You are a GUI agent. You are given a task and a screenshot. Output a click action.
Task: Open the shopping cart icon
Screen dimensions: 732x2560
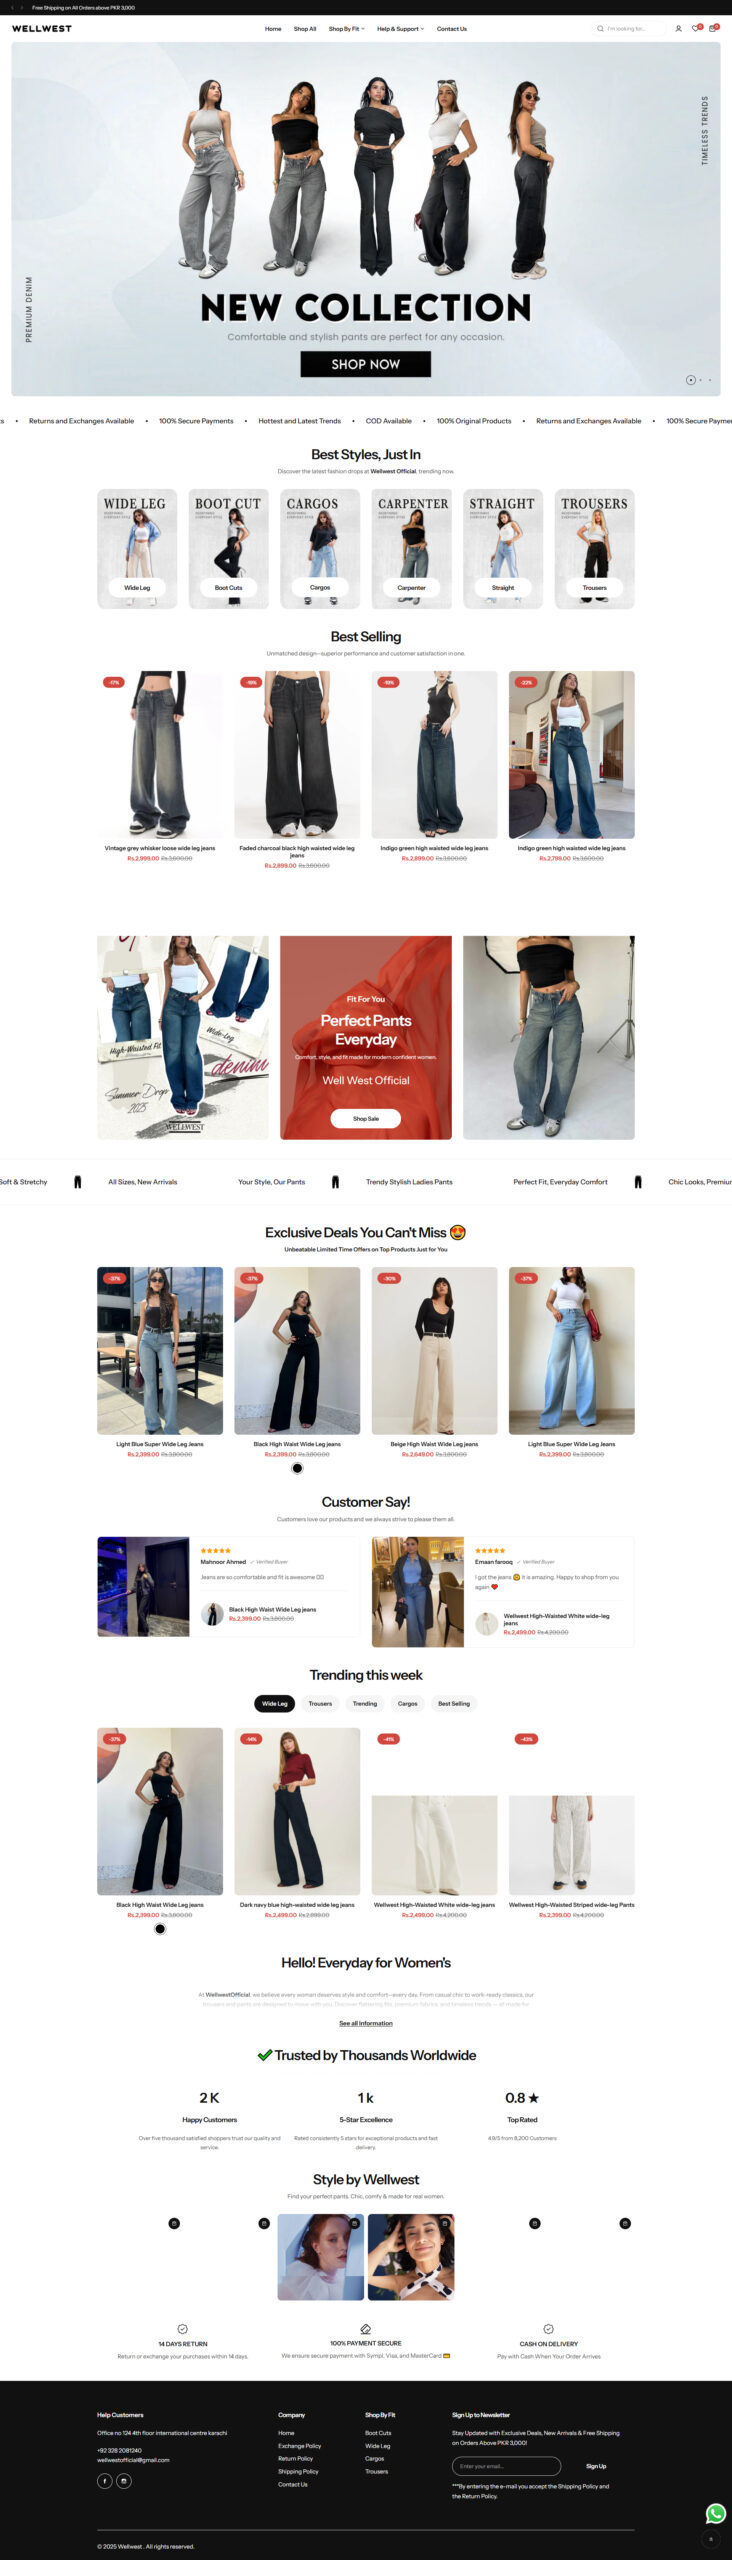[712, 29]
